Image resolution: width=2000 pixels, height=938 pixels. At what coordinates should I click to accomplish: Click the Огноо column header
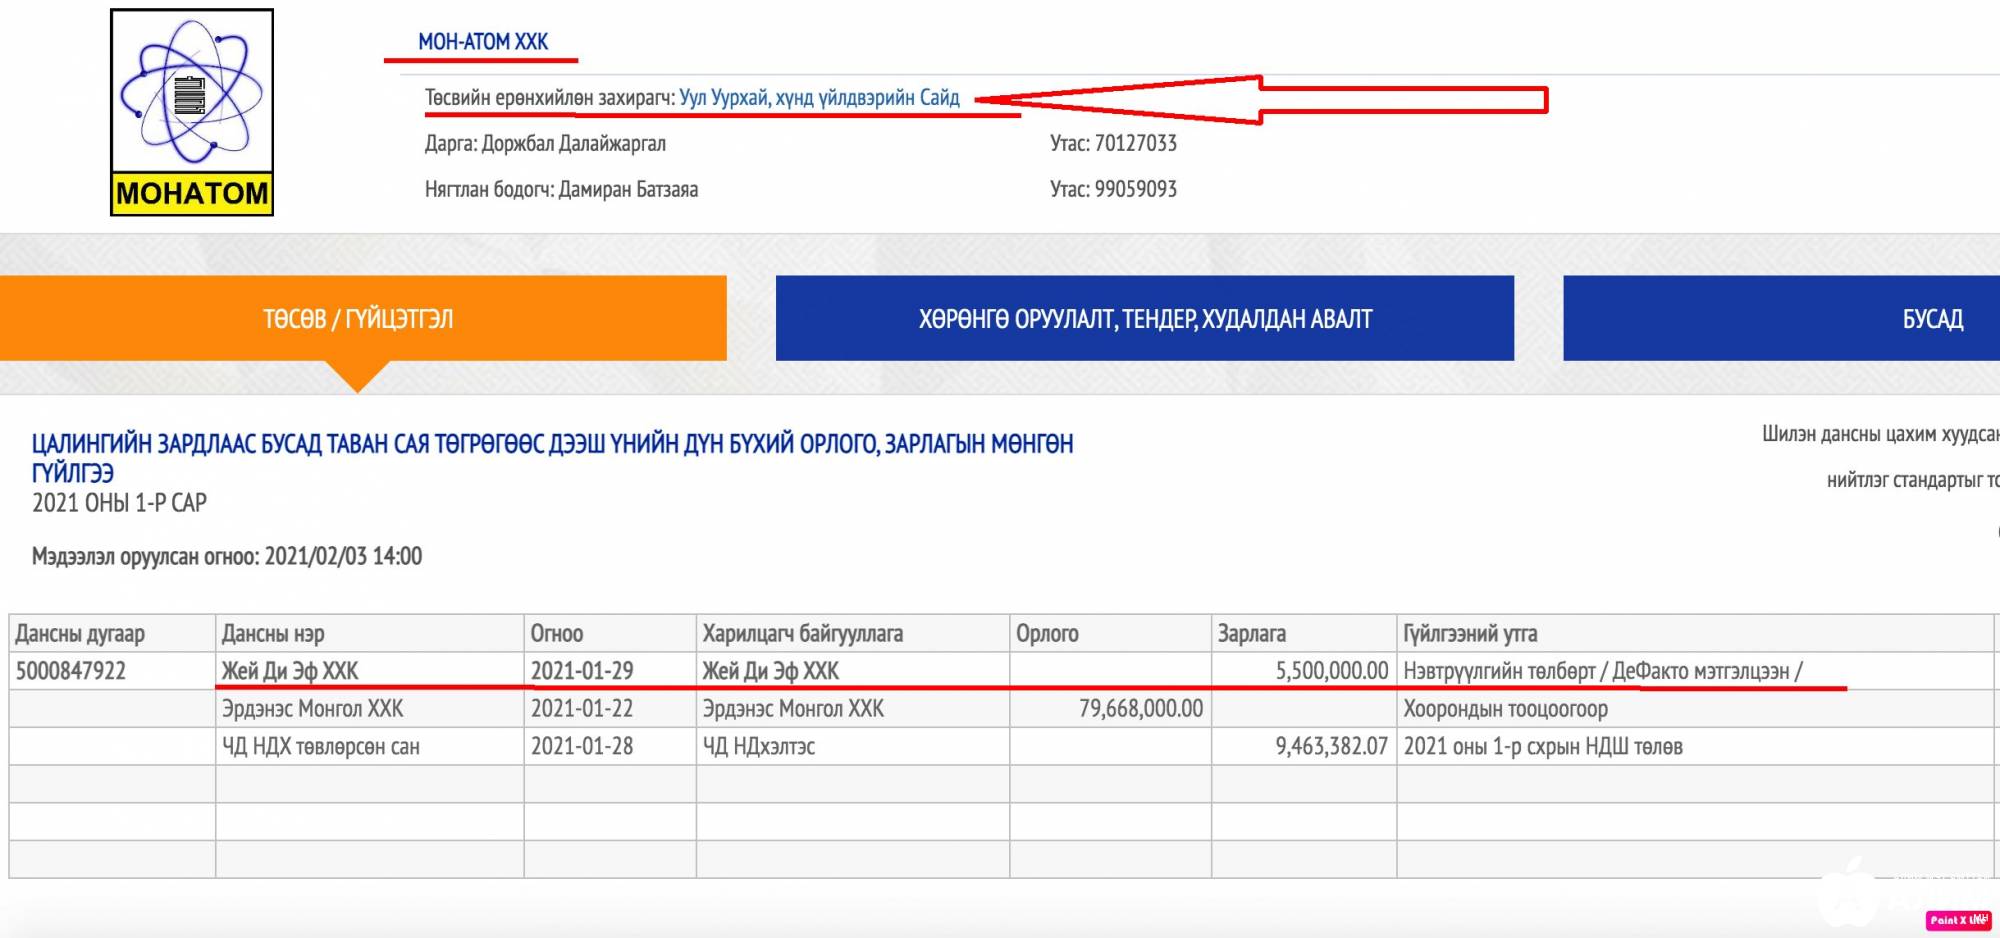click(610, 634)
